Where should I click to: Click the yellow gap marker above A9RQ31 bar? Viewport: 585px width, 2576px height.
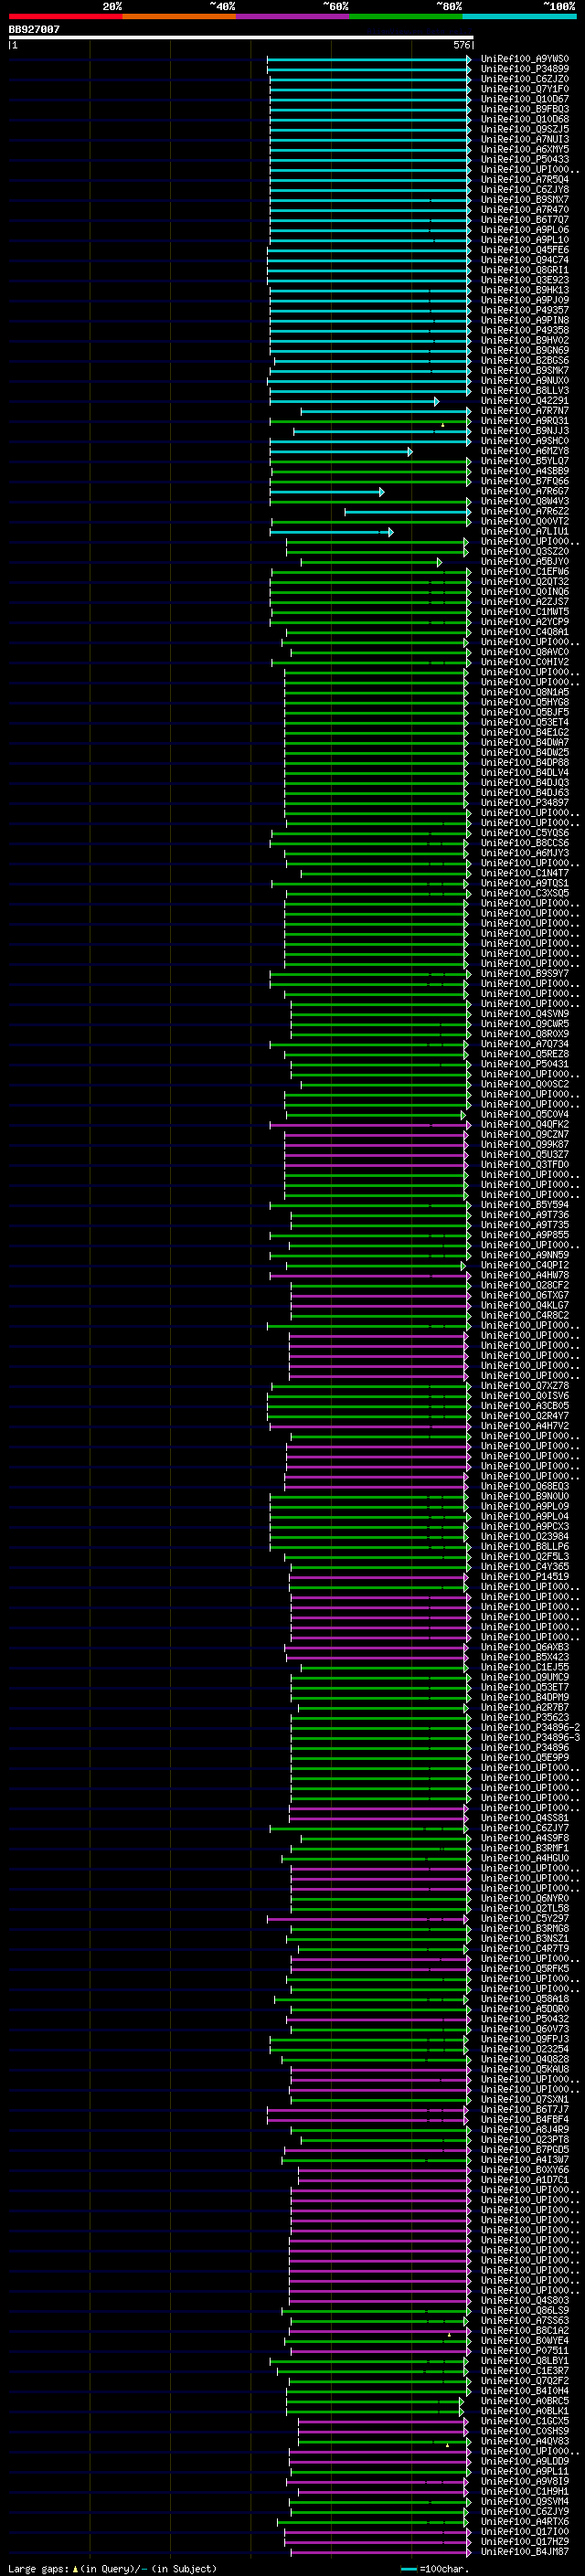443,425
